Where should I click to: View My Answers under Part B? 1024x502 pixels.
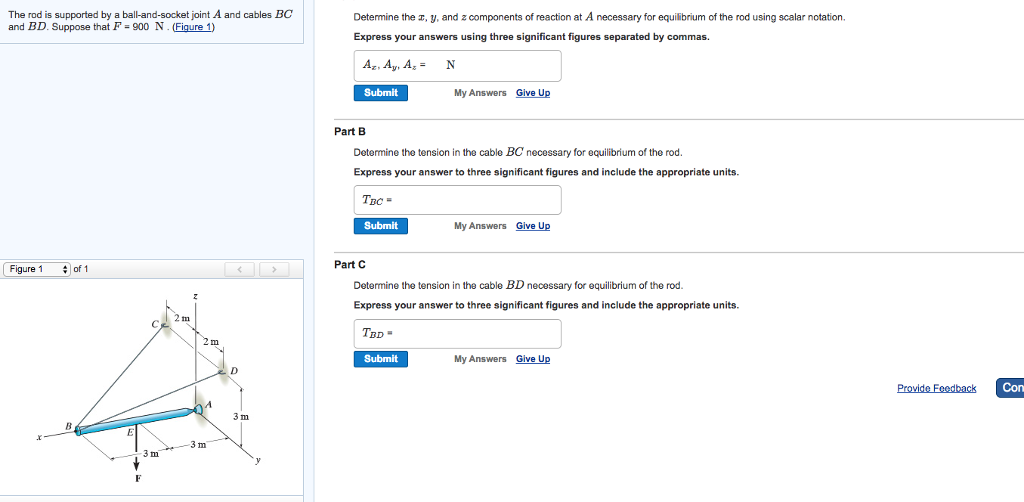coord(480,226)
